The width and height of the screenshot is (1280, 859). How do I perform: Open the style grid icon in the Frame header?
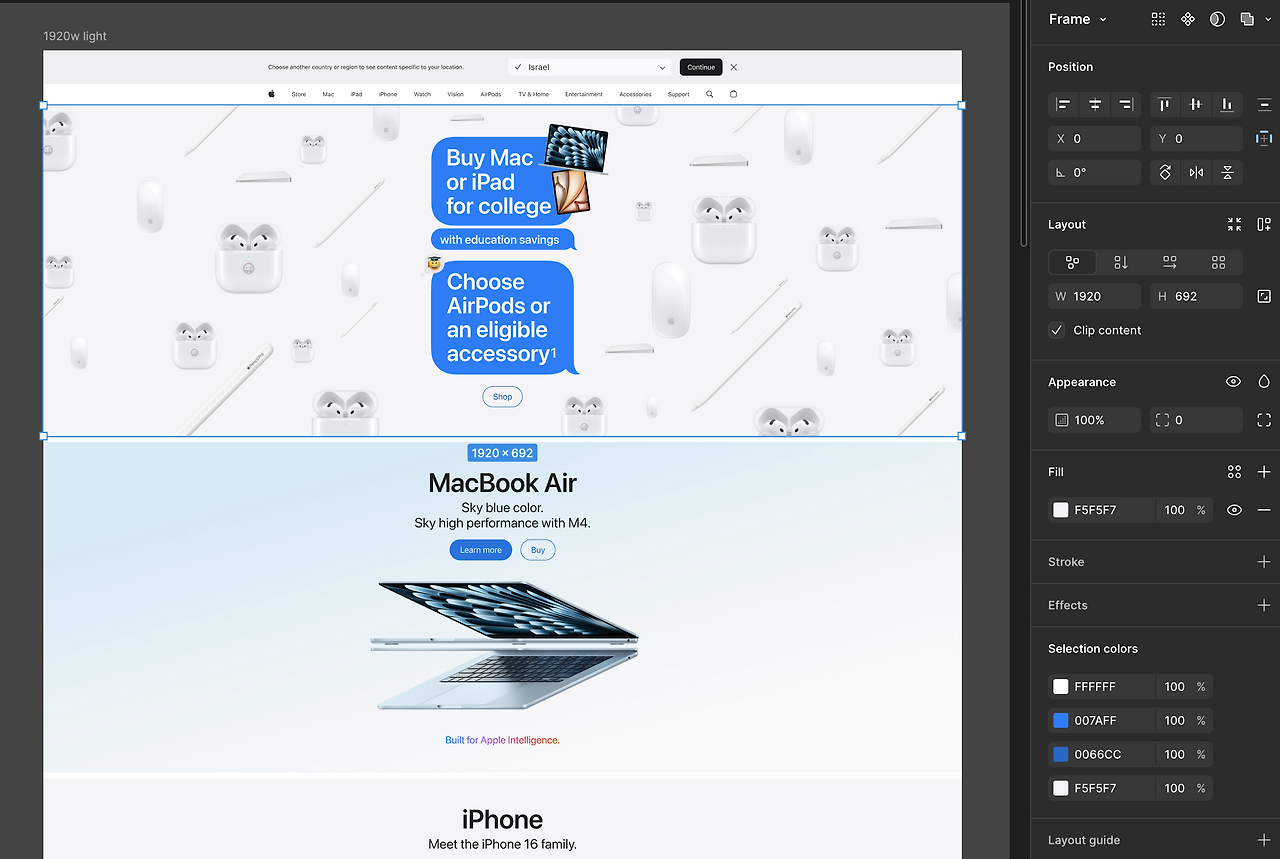pyautogui.click(x=1158, y=19)
